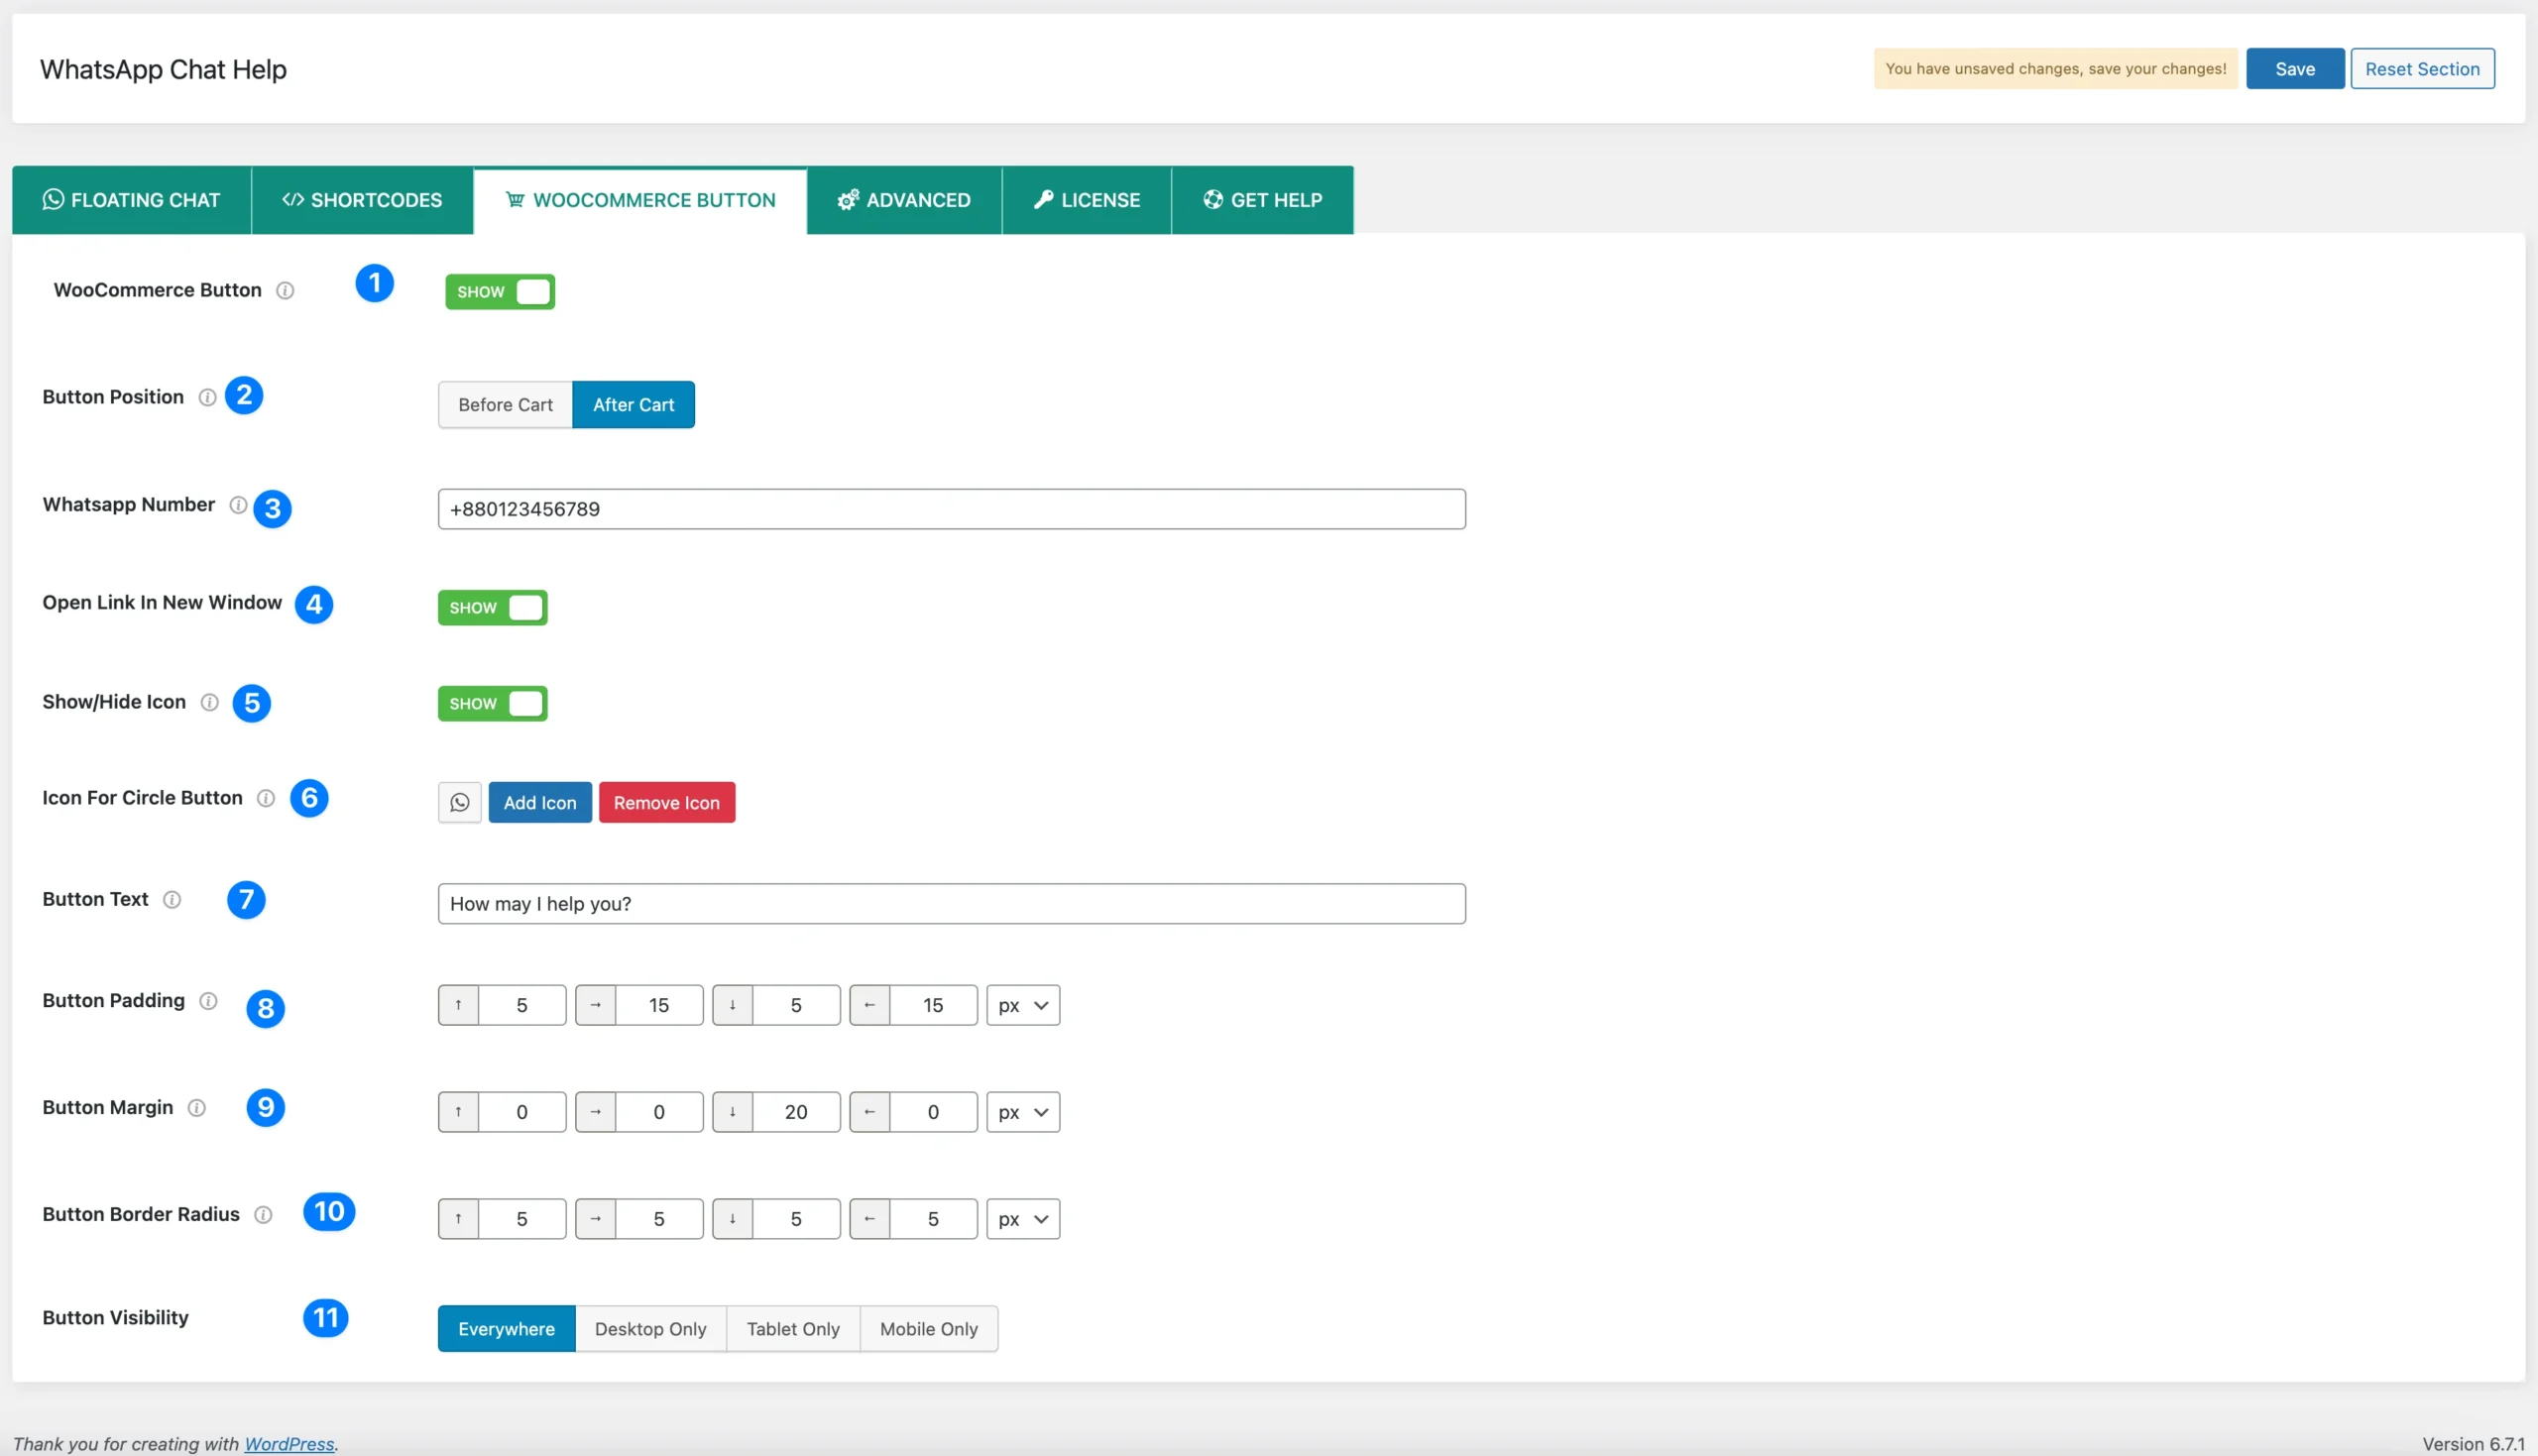Click the down arrow icon in Button Margin
The height and width of the screenshot is (1456, 2538).
[x=733, y=1112]
